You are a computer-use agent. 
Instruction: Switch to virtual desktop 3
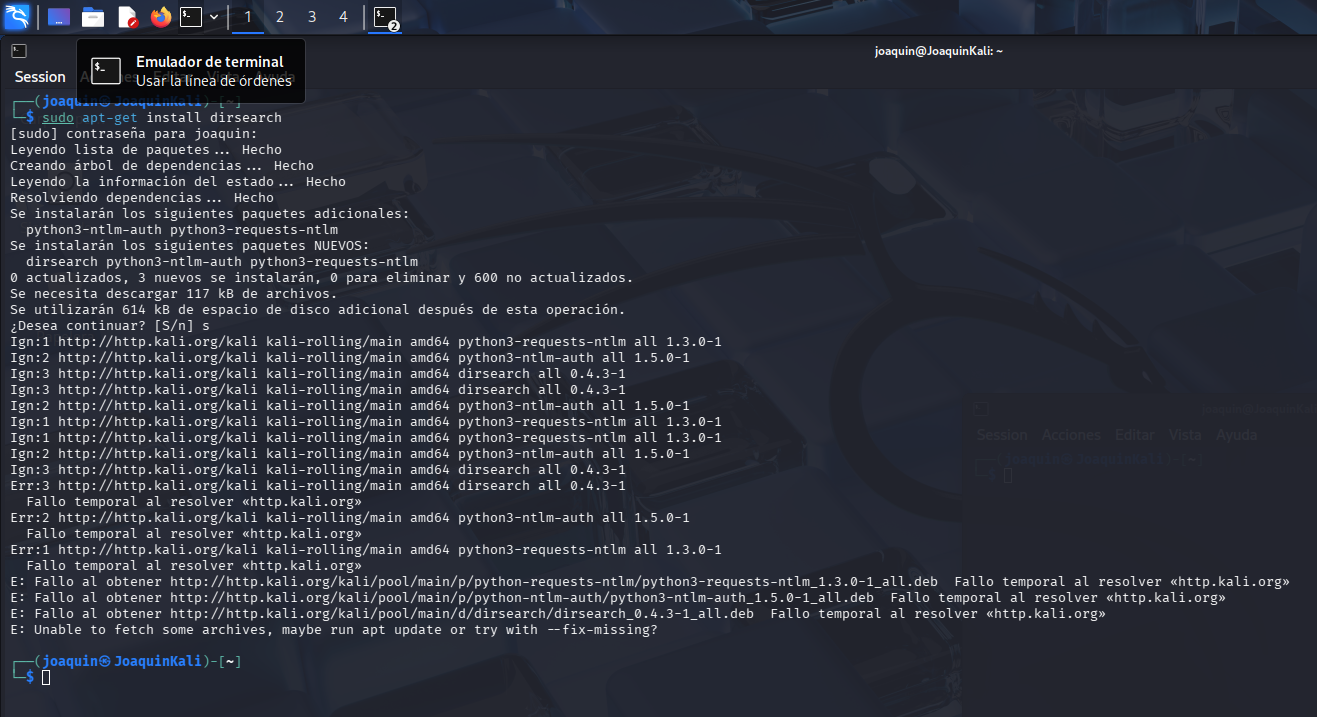tap(312, 17)
